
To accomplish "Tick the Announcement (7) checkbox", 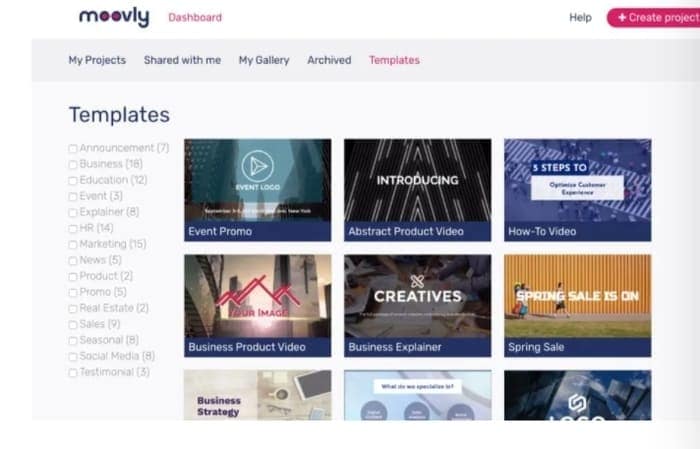I will pyautogui.click(x=73, y=148).
